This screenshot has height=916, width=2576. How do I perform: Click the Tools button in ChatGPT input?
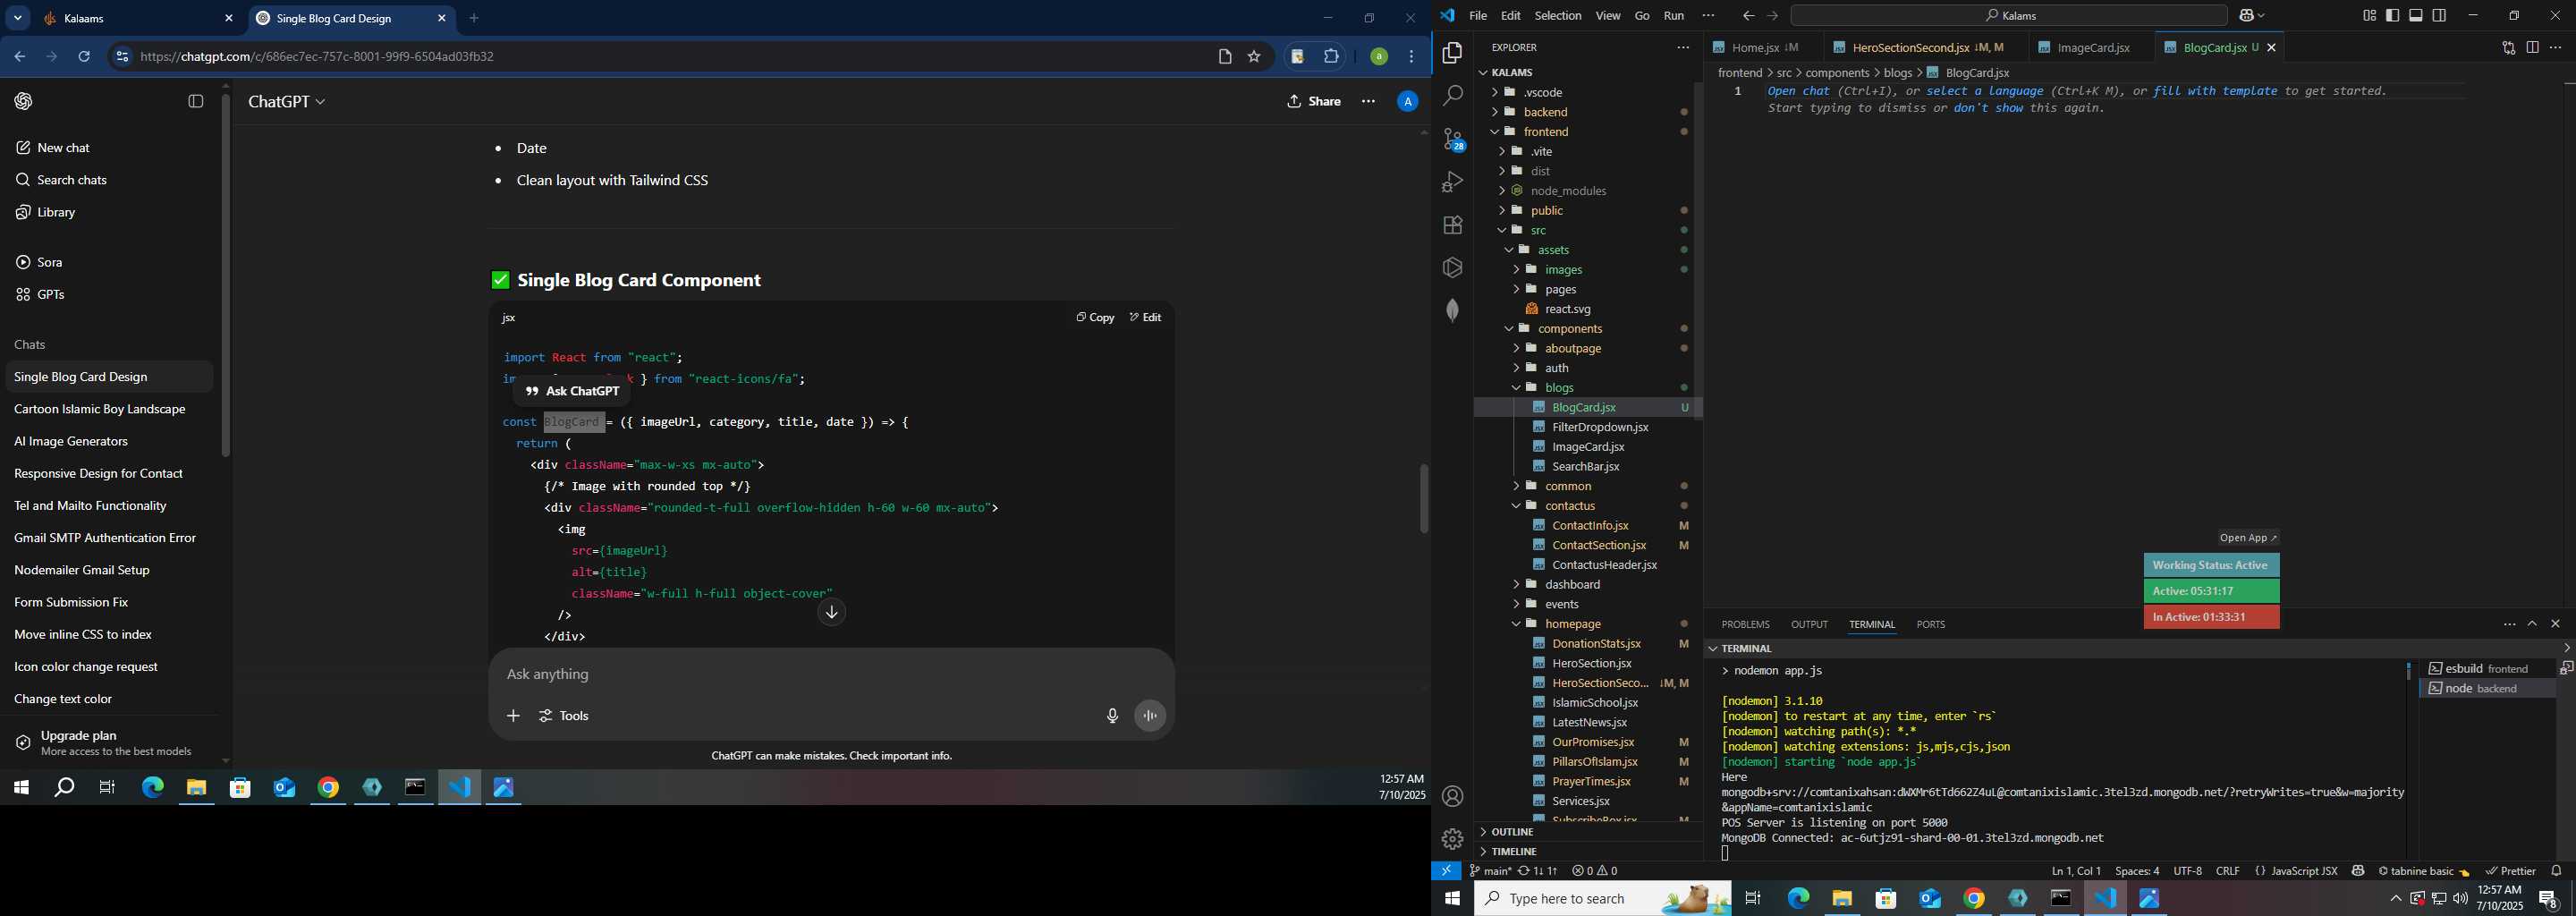tap(564, 716)
